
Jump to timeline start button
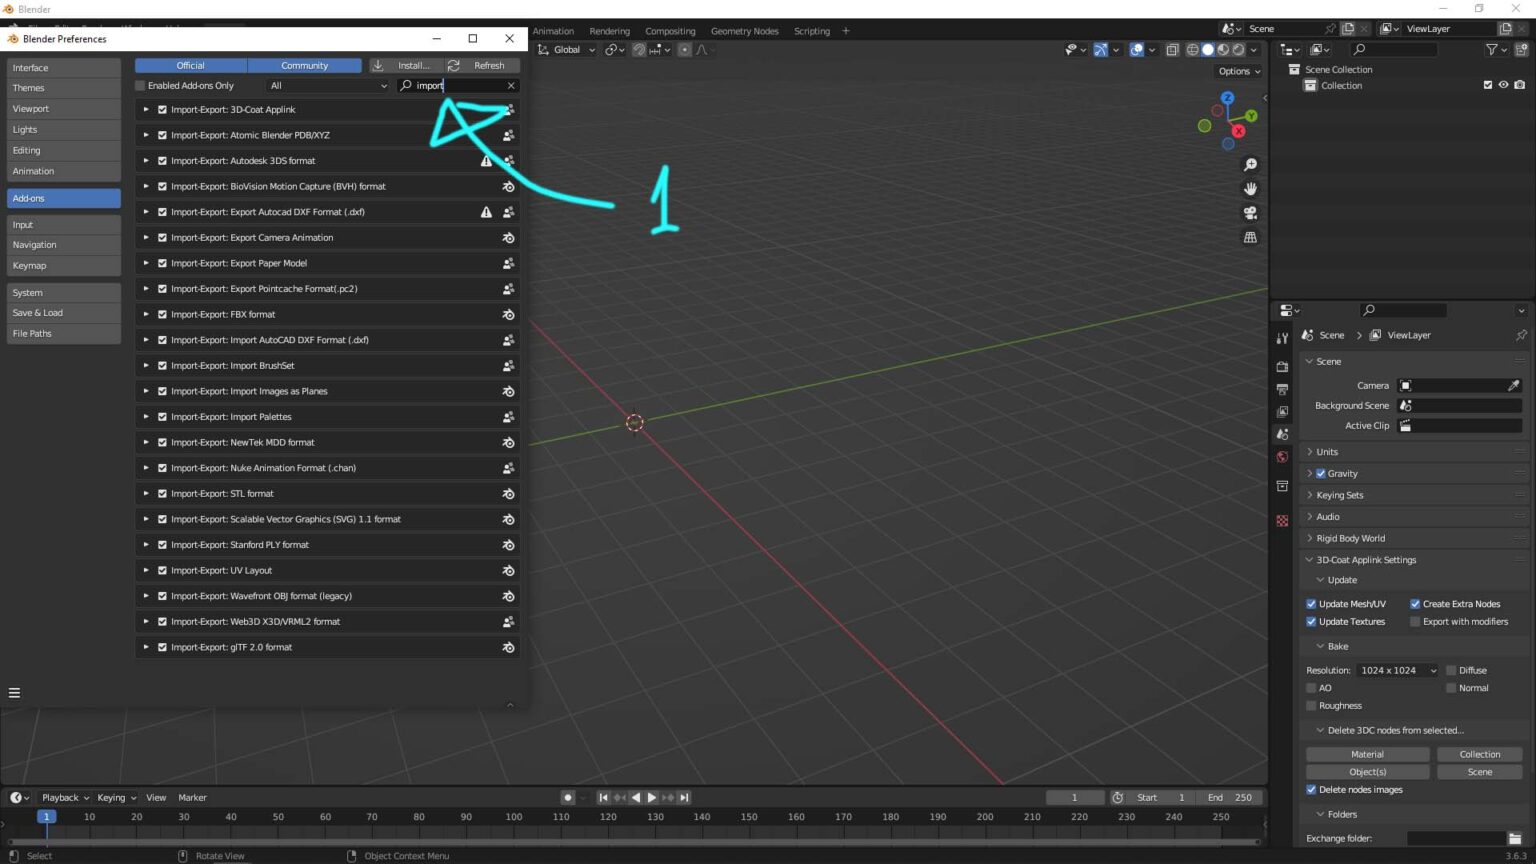pyautogui.click(x=603, y=797)
